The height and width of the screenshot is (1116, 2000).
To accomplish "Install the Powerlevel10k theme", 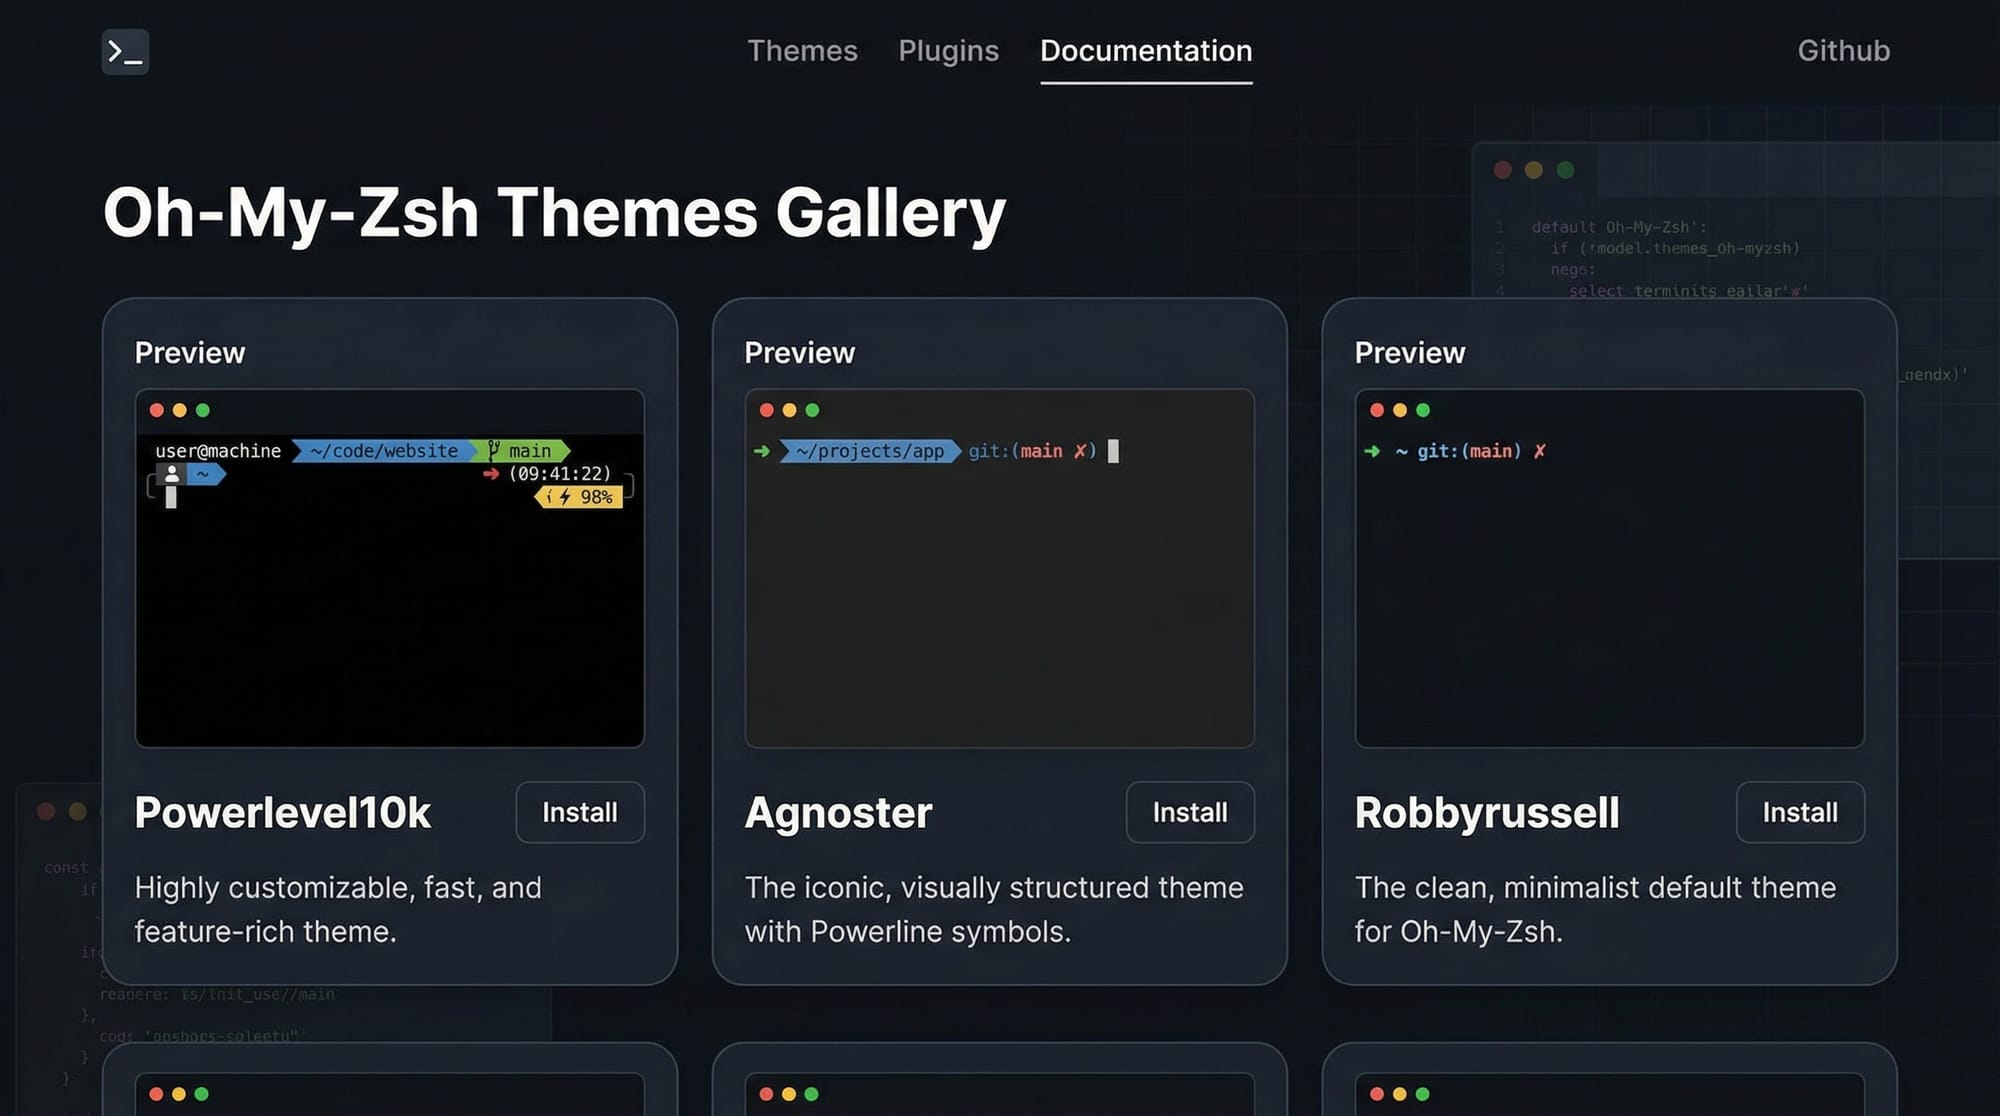I will tap(580, 812).
